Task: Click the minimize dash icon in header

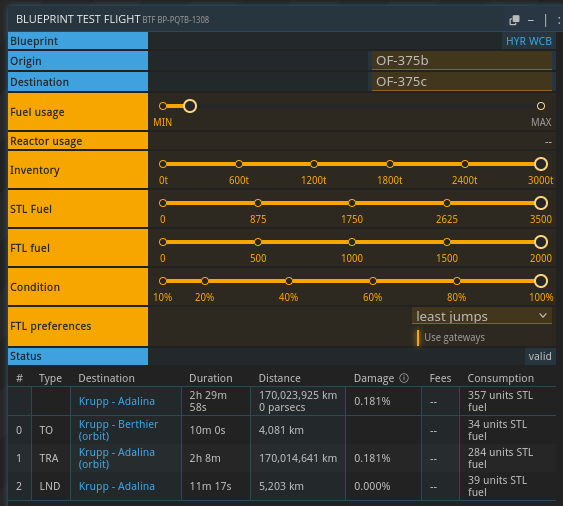Action: [531, 20]
